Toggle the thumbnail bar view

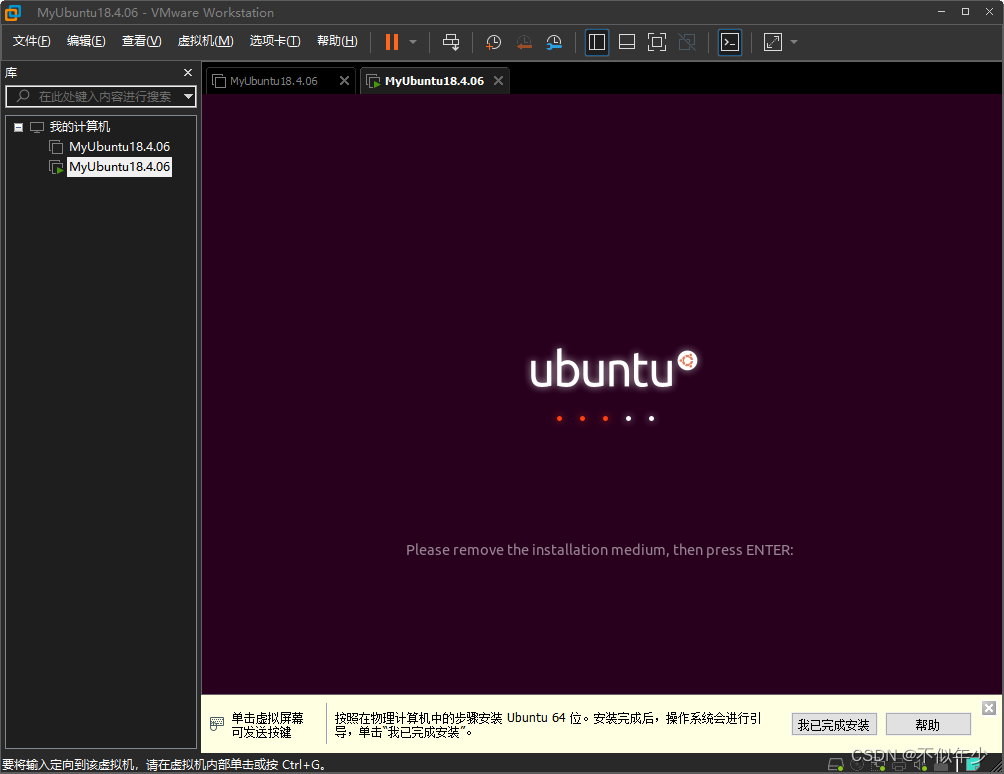pos(627,42)
